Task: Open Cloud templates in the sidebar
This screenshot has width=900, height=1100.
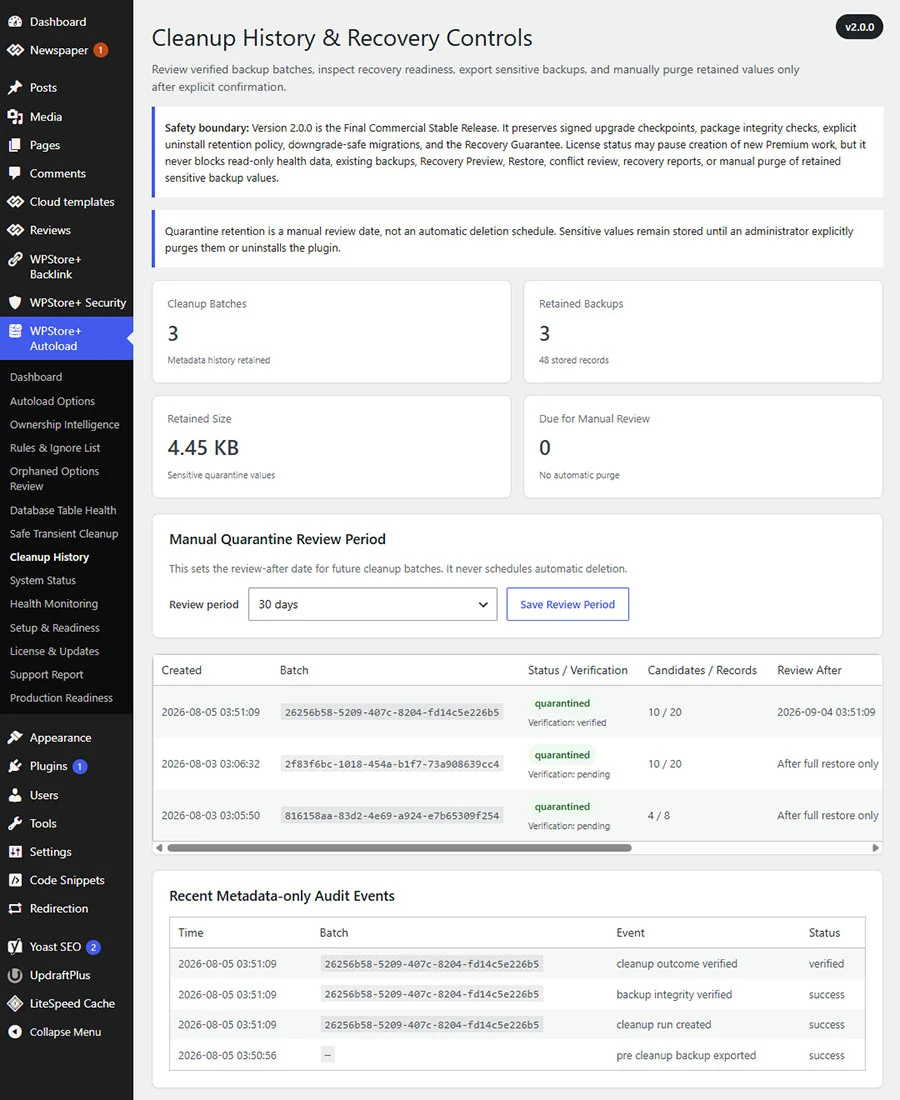Action: [72, 202]
